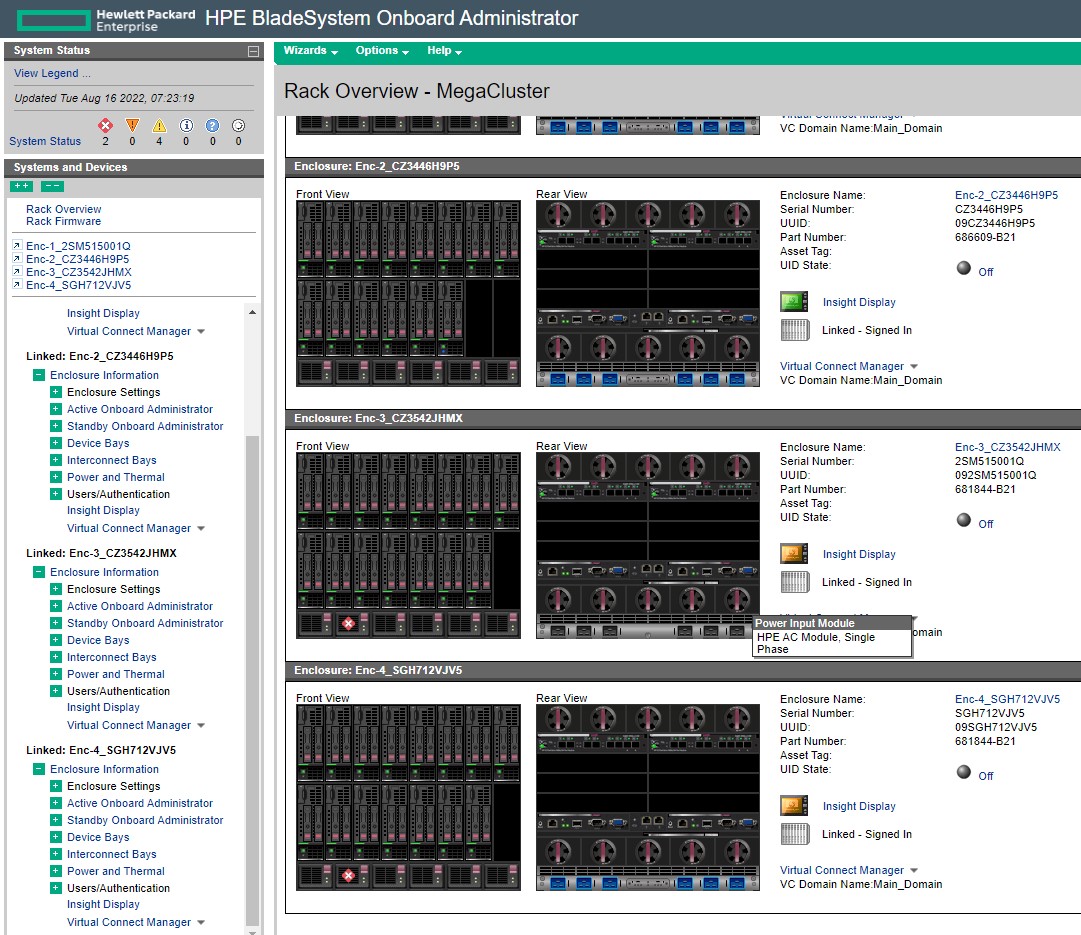
Task: Collapse all tree nodes with the minus button
Action: tap(52, 186)
